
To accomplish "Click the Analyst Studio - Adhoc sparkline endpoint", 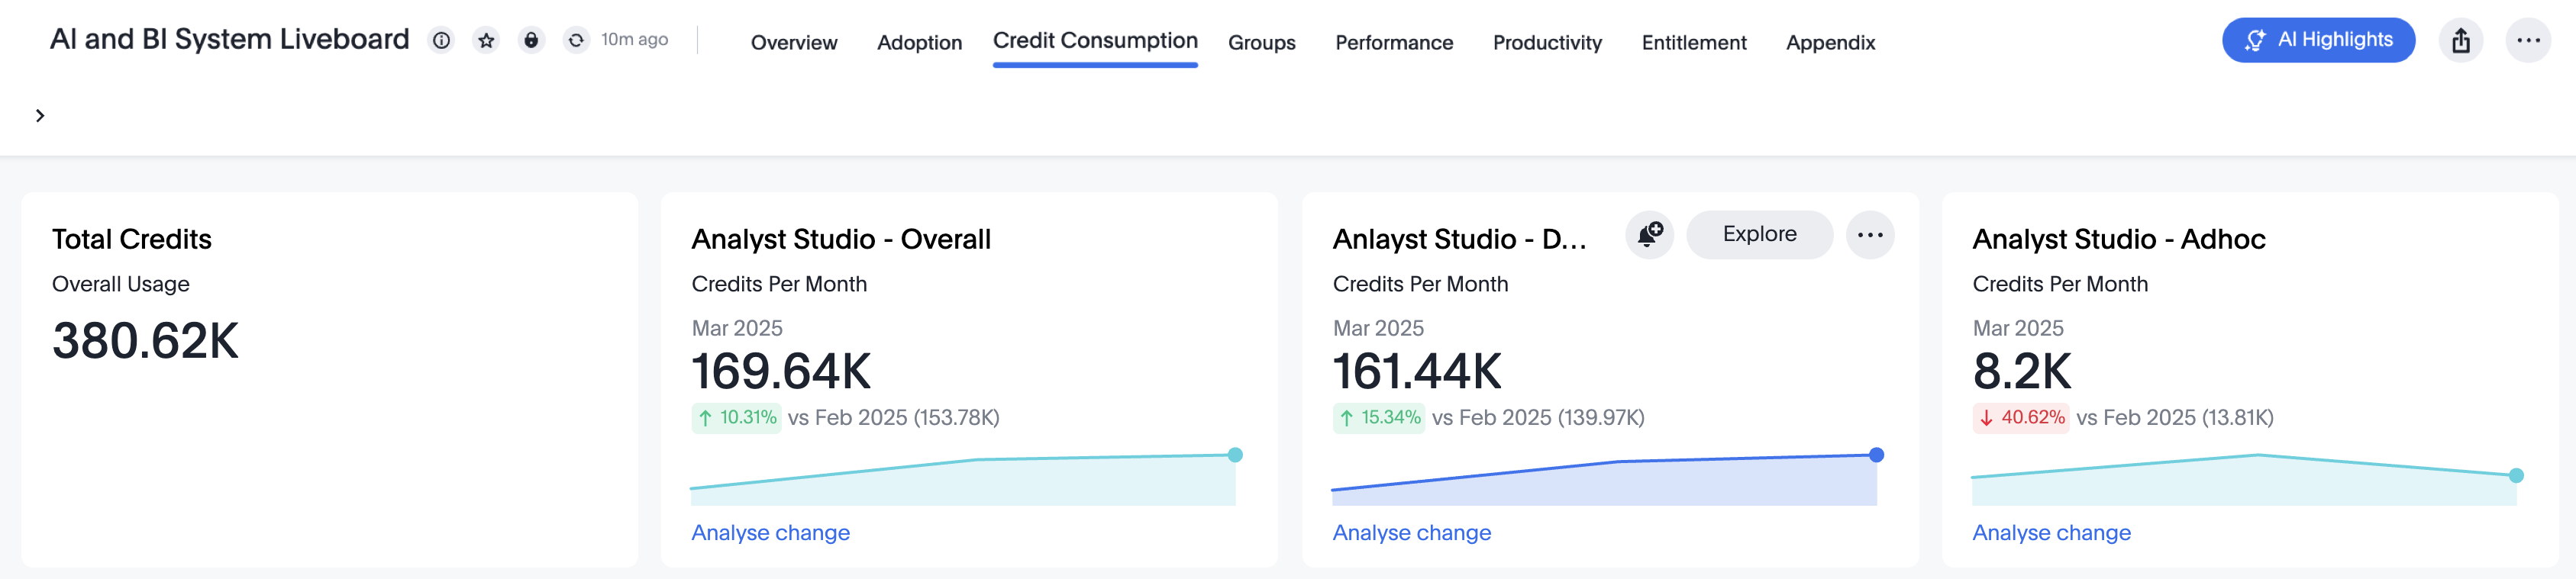I will (x=2516, y=476).
